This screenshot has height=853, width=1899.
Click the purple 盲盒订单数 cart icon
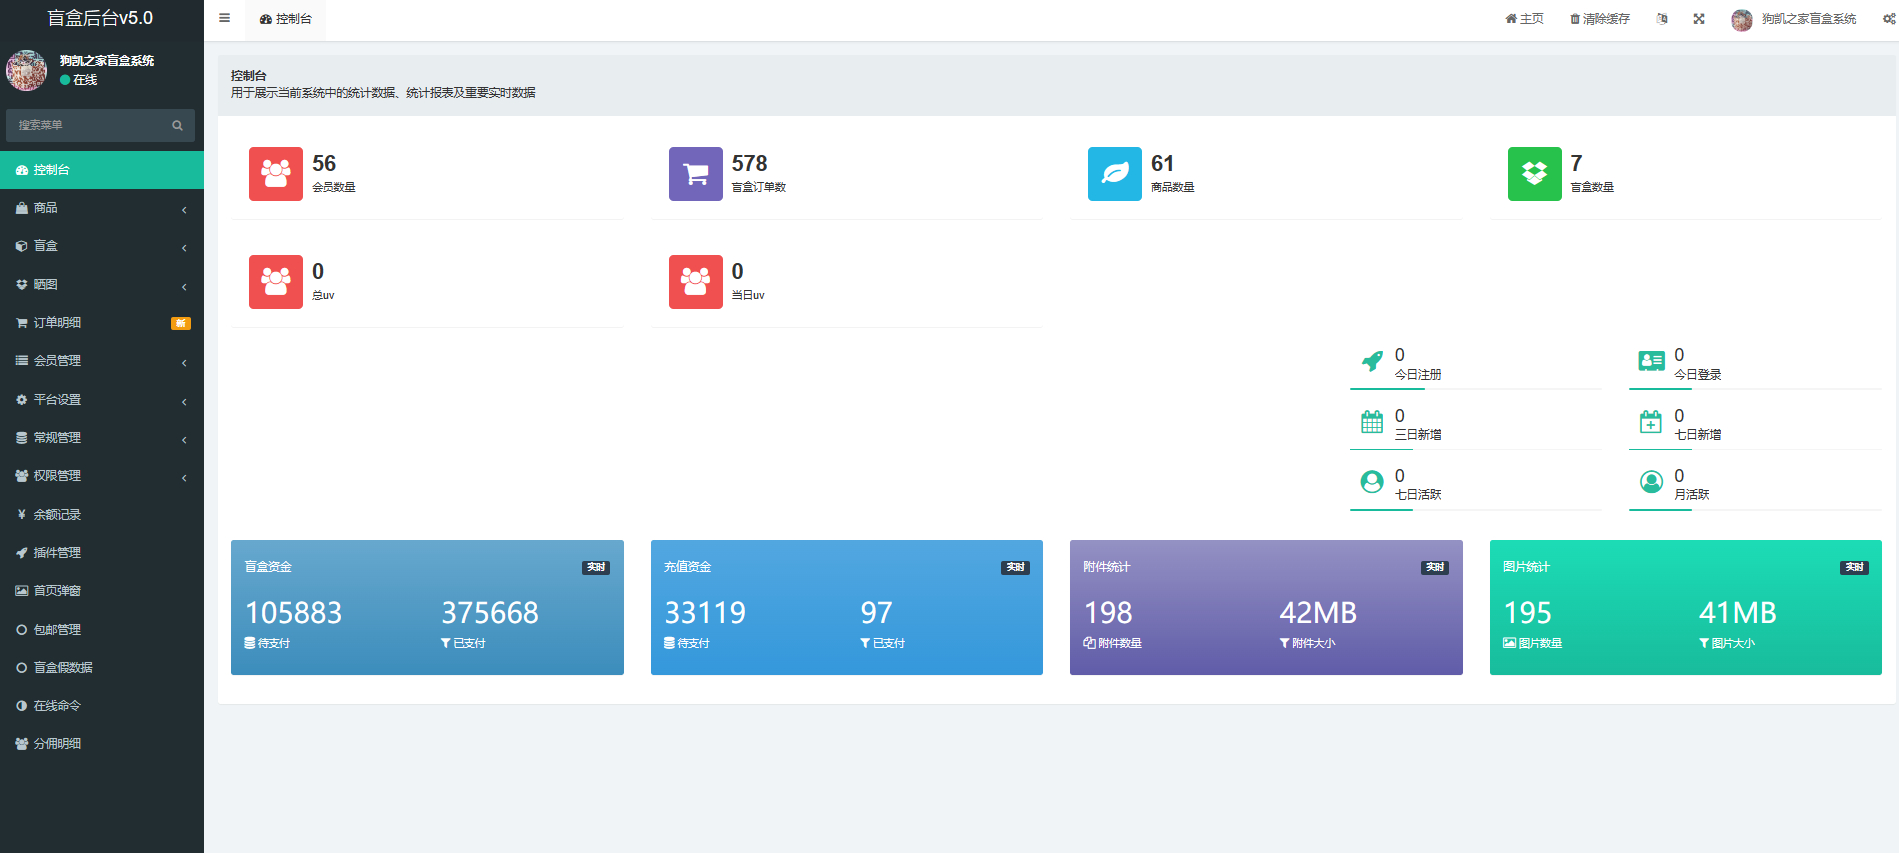pos(695,174)
